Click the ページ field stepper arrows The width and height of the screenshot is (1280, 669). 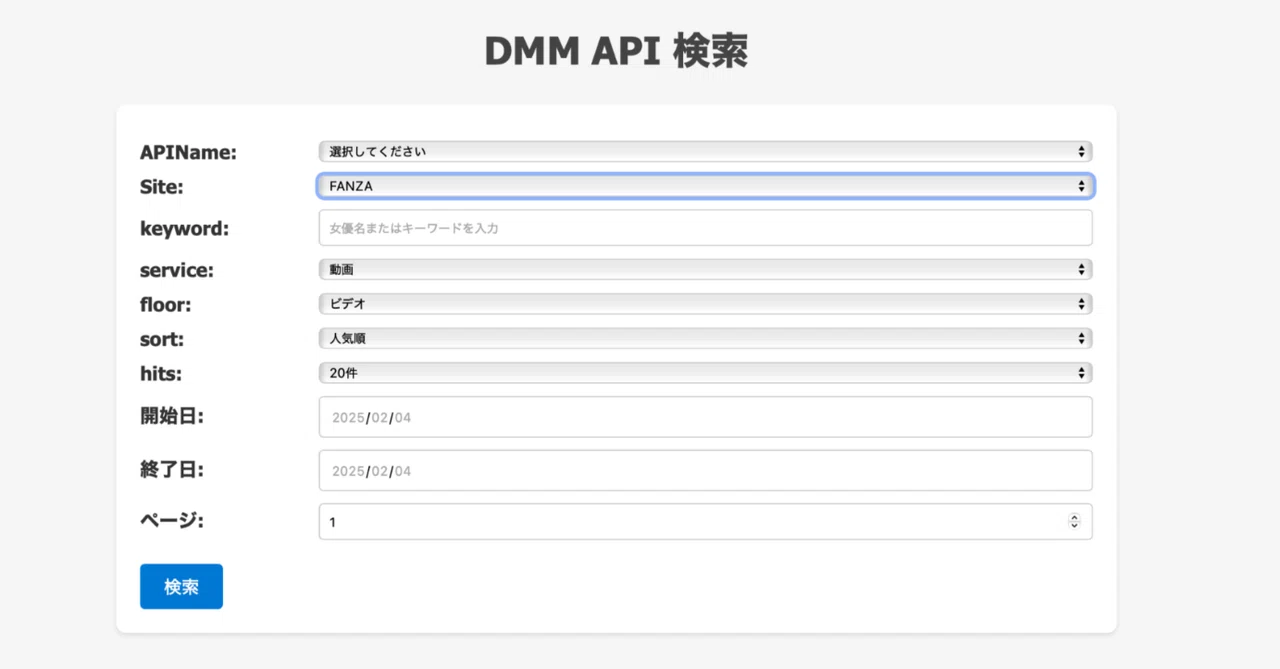point(1074,522)
